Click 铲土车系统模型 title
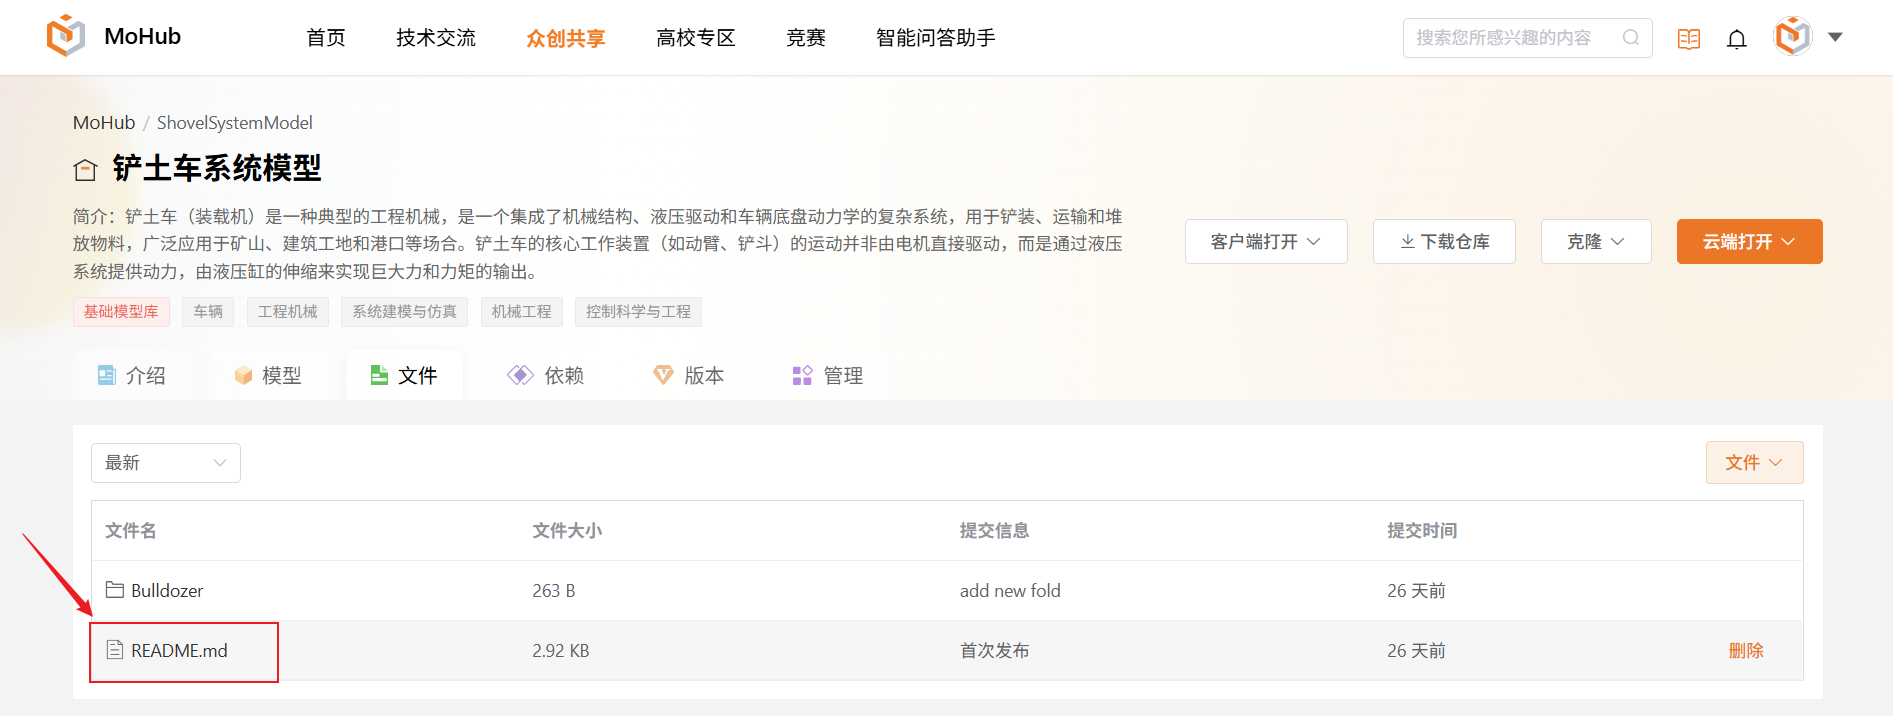Screen dimensions: 1893x716 point(217,168)
